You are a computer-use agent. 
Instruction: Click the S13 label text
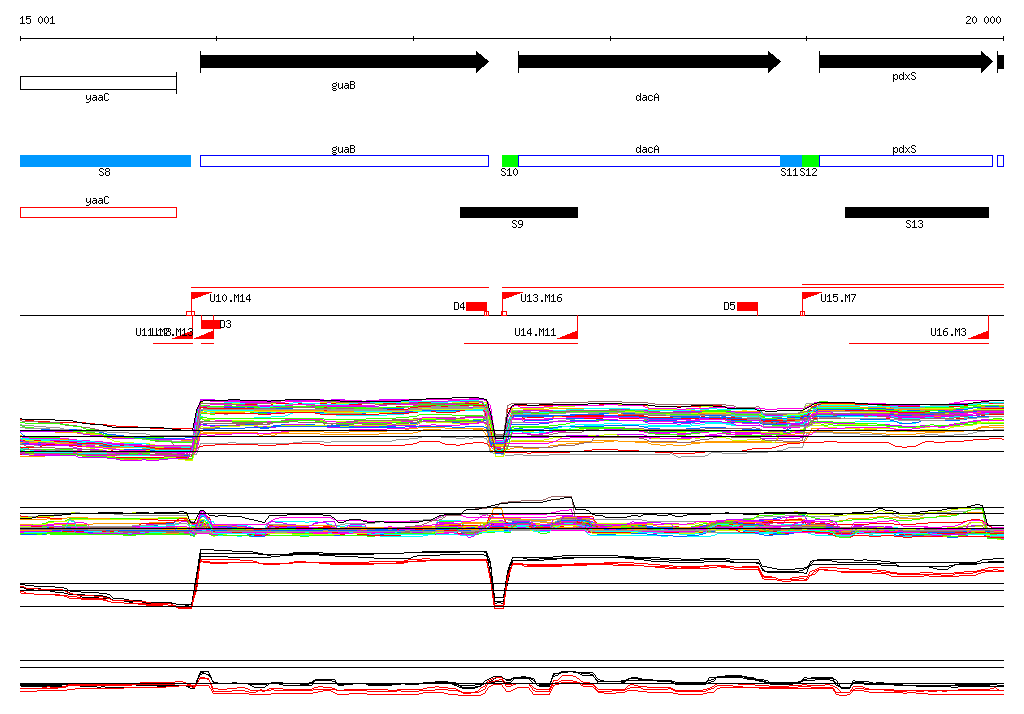914,224
